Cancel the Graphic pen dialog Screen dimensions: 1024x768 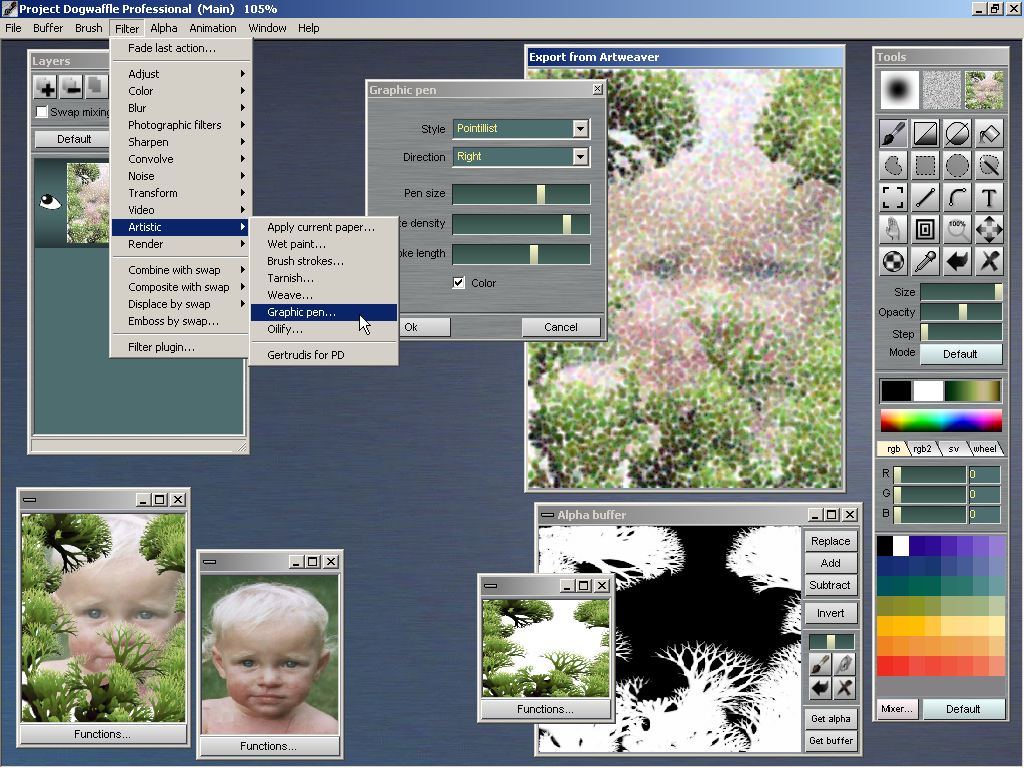coord(560,327)
